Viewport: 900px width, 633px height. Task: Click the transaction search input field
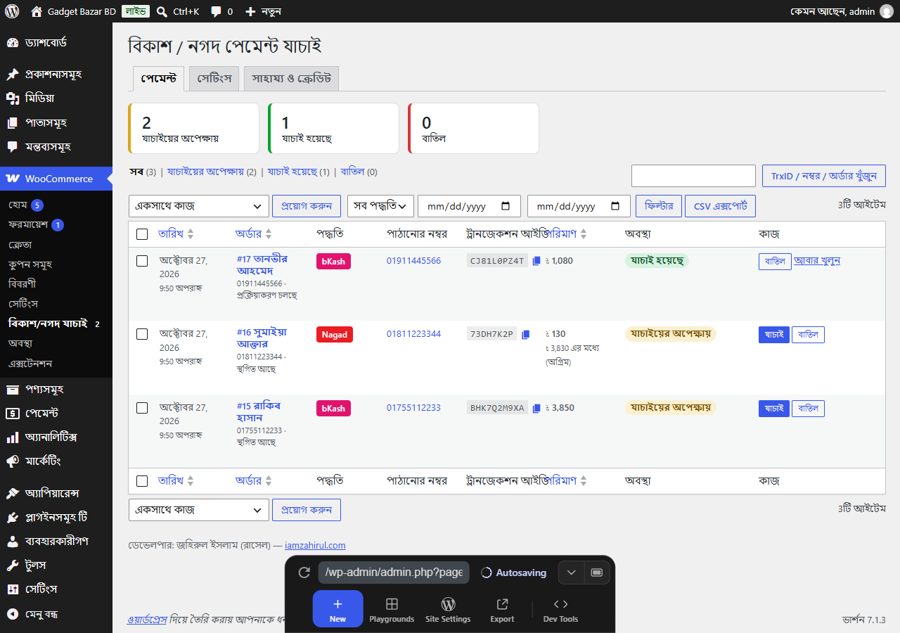point(693,176)
